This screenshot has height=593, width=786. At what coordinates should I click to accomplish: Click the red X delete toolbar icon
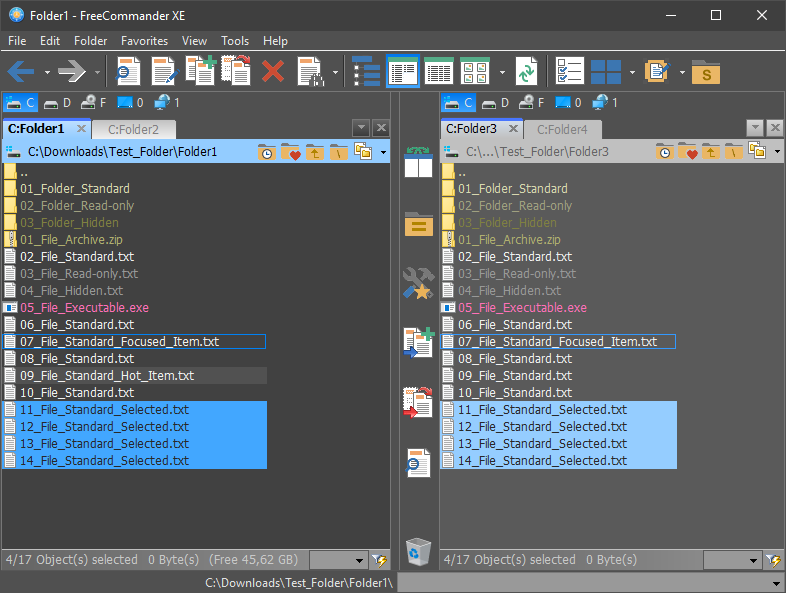click(273, 72)
